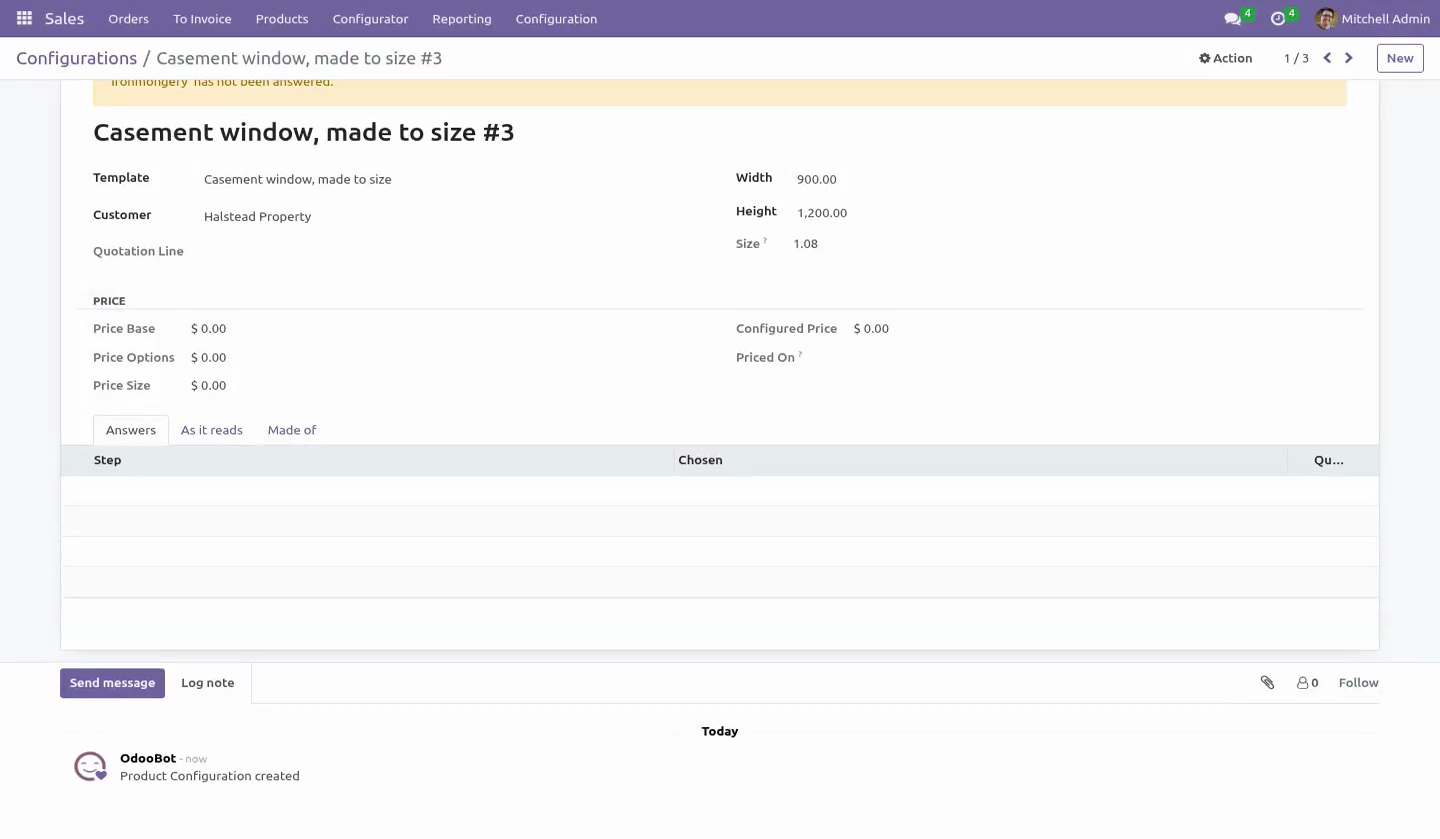Image resolution: width=1440 pixels, height=839 pixels.
Task: Click the Size value 1.08
Action: pyautogui.click(x=805, y=244)
